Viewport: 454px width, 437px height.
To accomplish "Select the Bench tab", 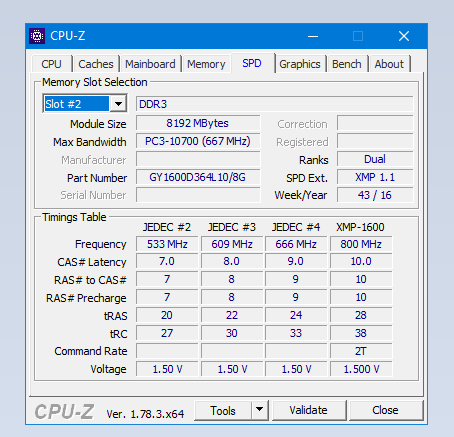I will point(347,64).
